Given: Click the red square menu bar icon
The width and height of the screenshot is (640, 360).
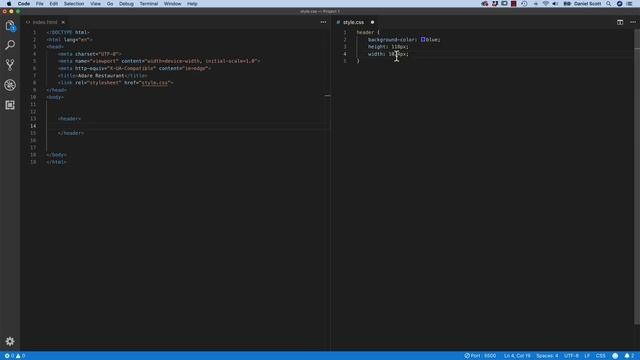Looking at the screenshot, I should click(x=513, y=4).
